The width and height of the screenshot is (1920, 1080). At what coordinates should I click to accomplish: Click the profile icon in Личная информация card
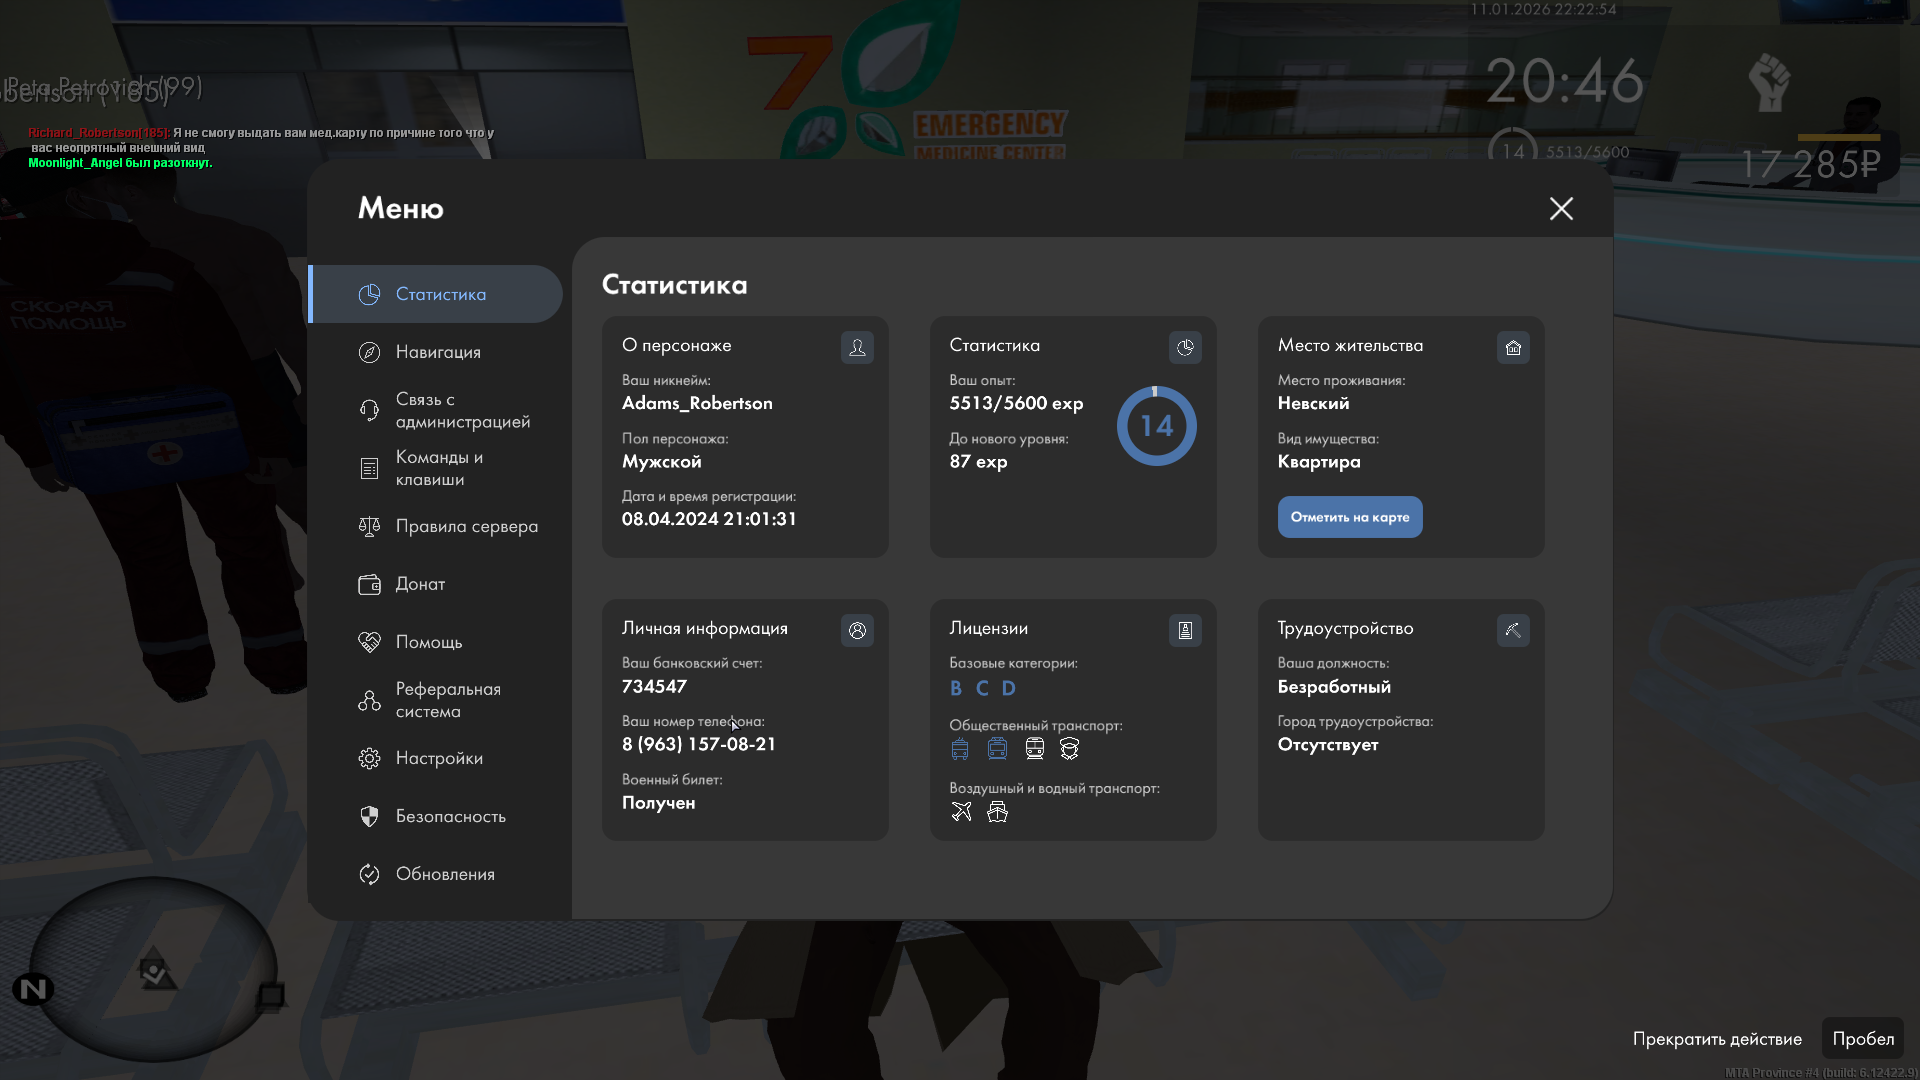[857, 631]
